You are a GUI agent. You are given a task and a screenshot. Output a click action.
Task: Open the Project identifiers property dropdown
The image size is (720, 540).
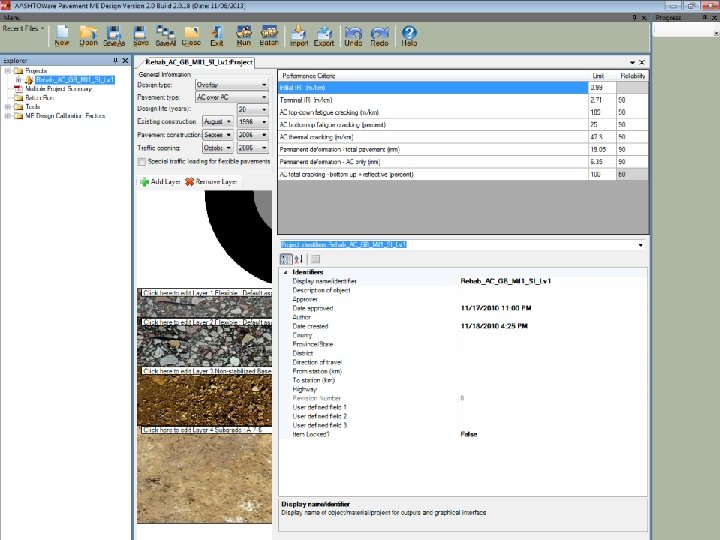coord(641,244)
